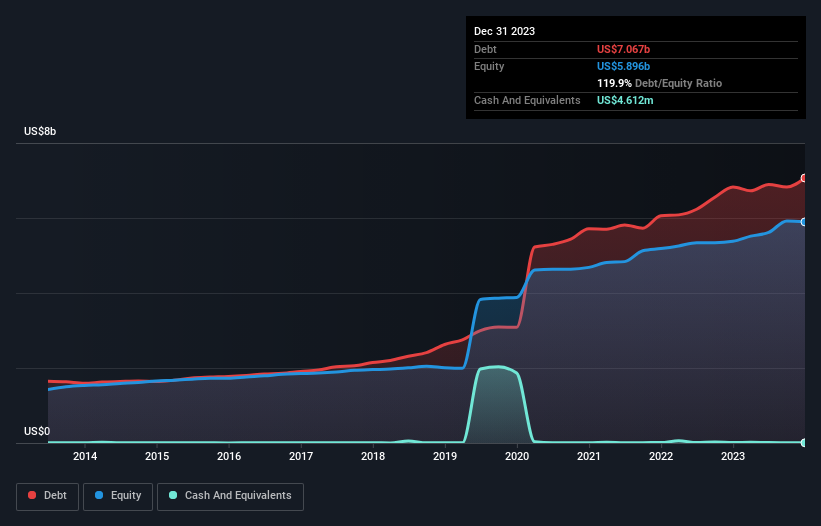Click Cash And Equivalents label in tooltip
This screenshot has height=526, width=821.
coord(527,100)
